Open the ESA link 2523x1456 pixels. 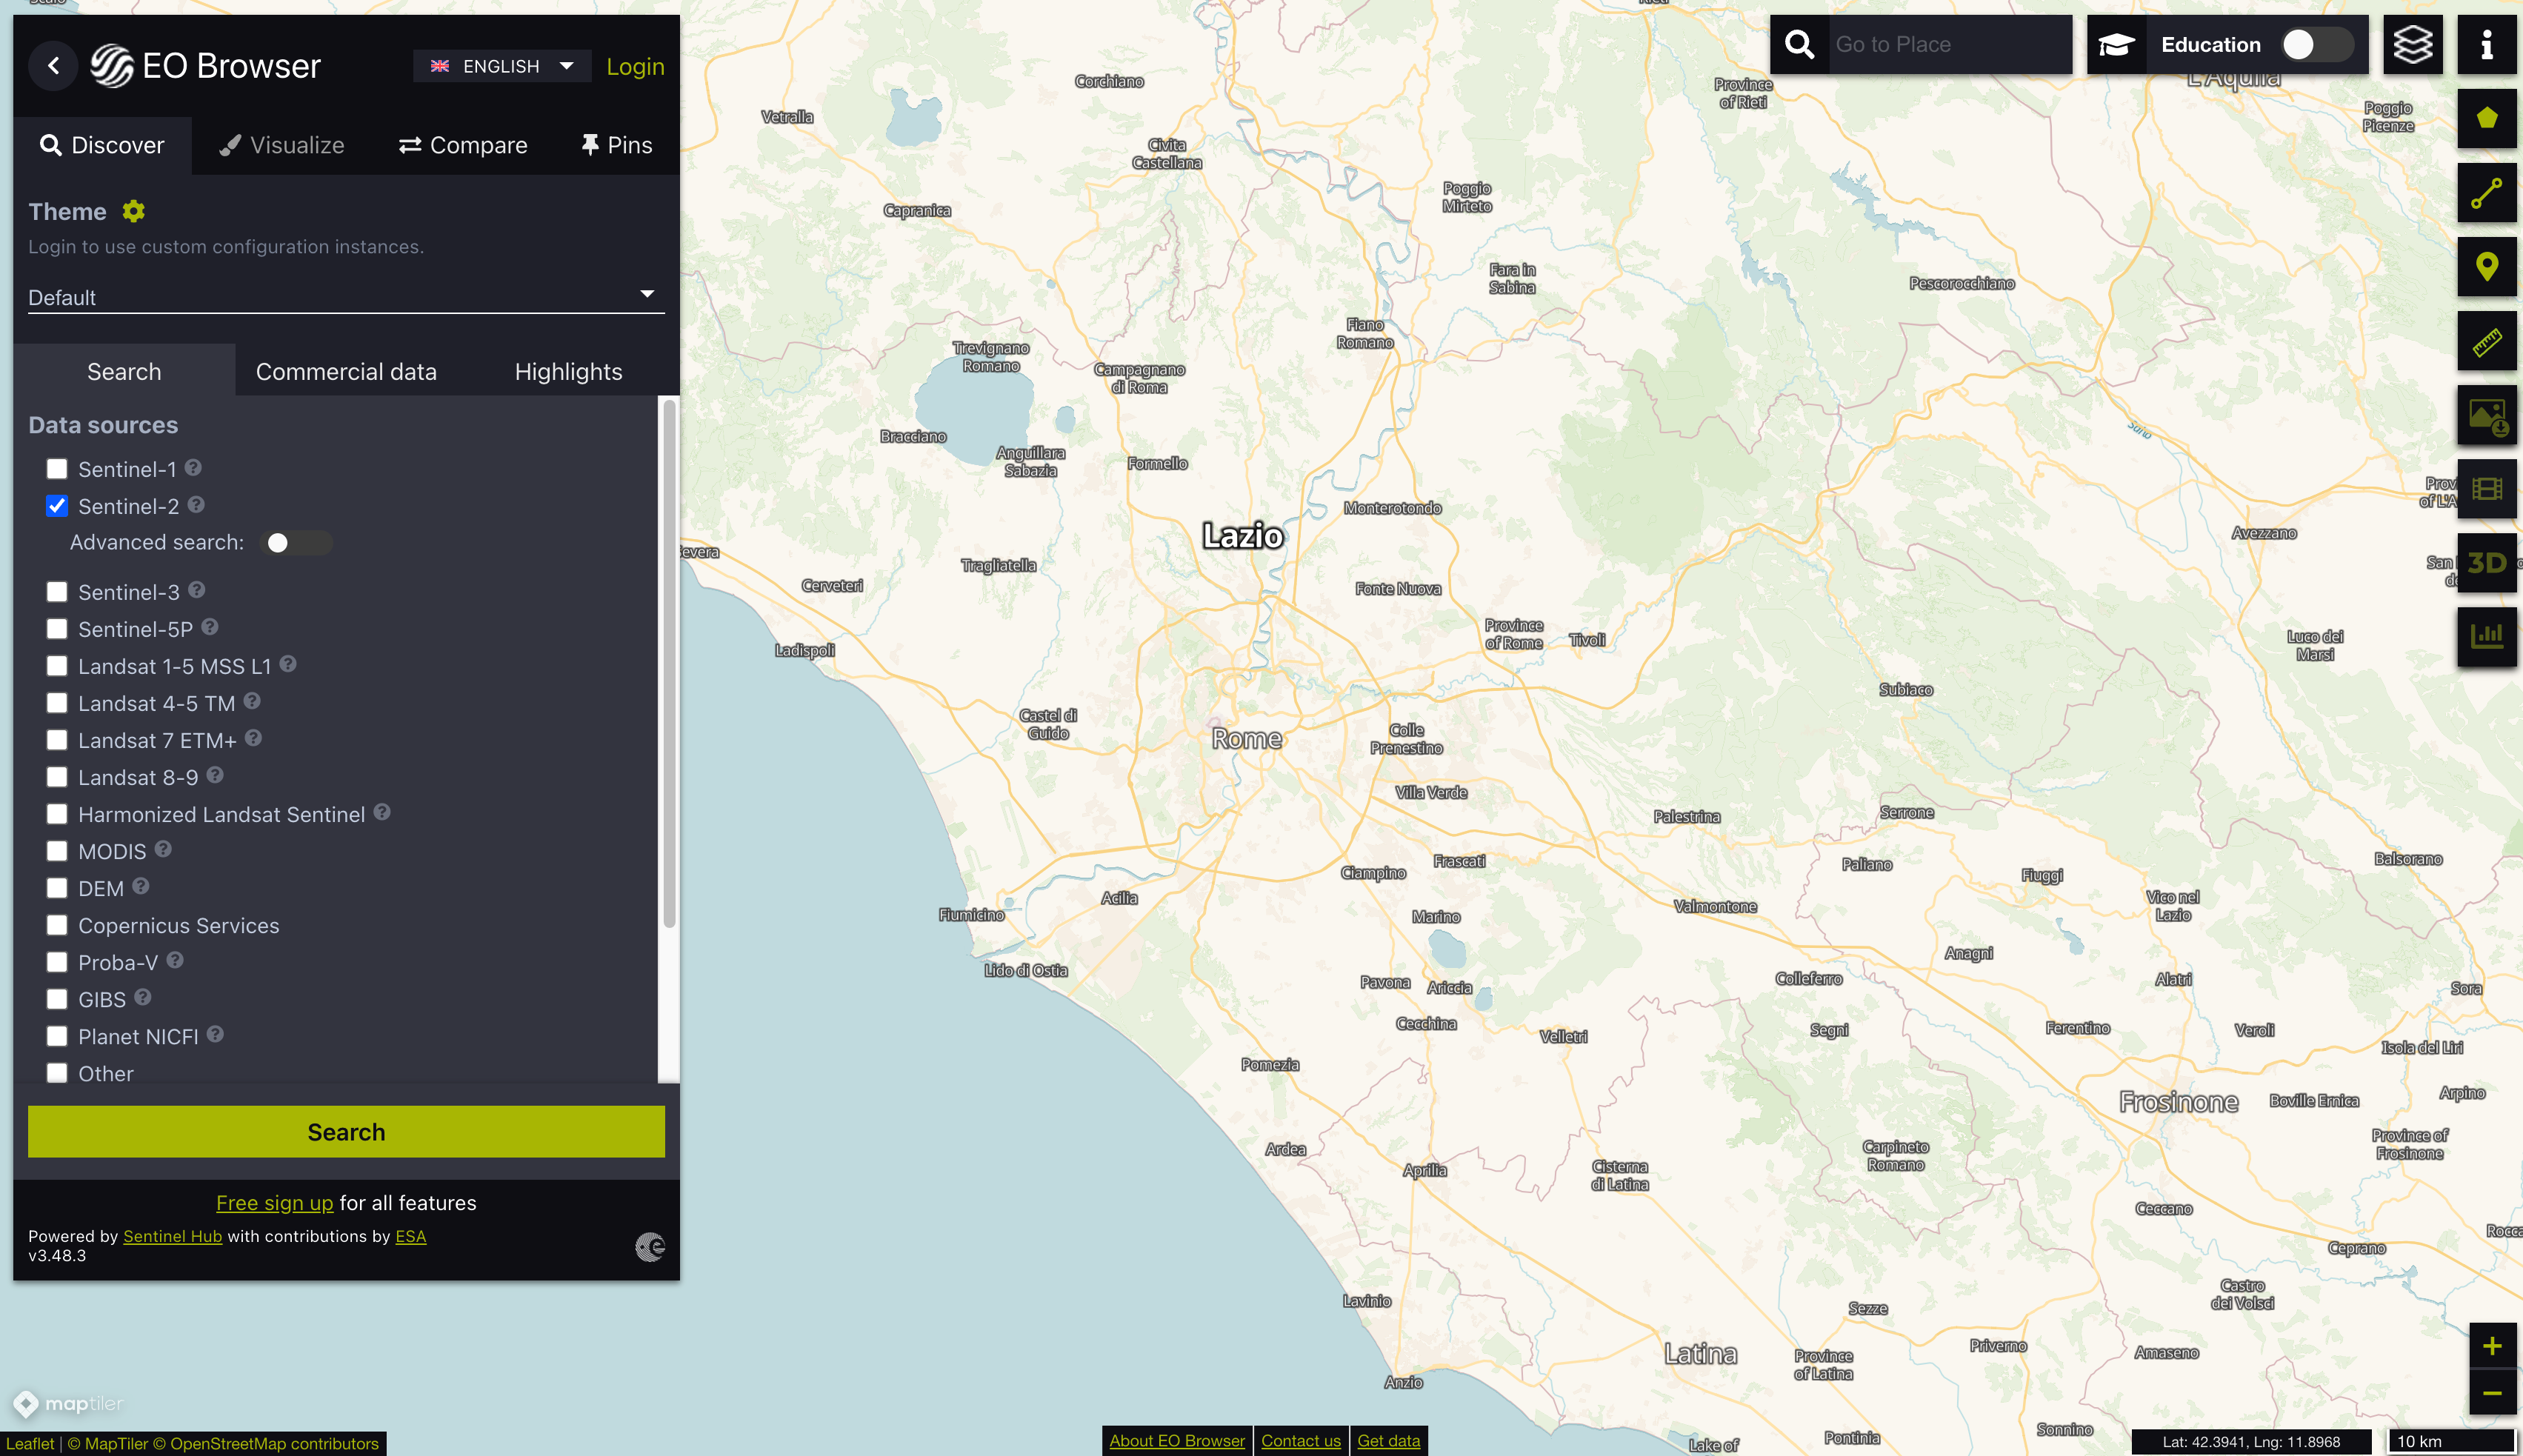(x=411, y=1236)
